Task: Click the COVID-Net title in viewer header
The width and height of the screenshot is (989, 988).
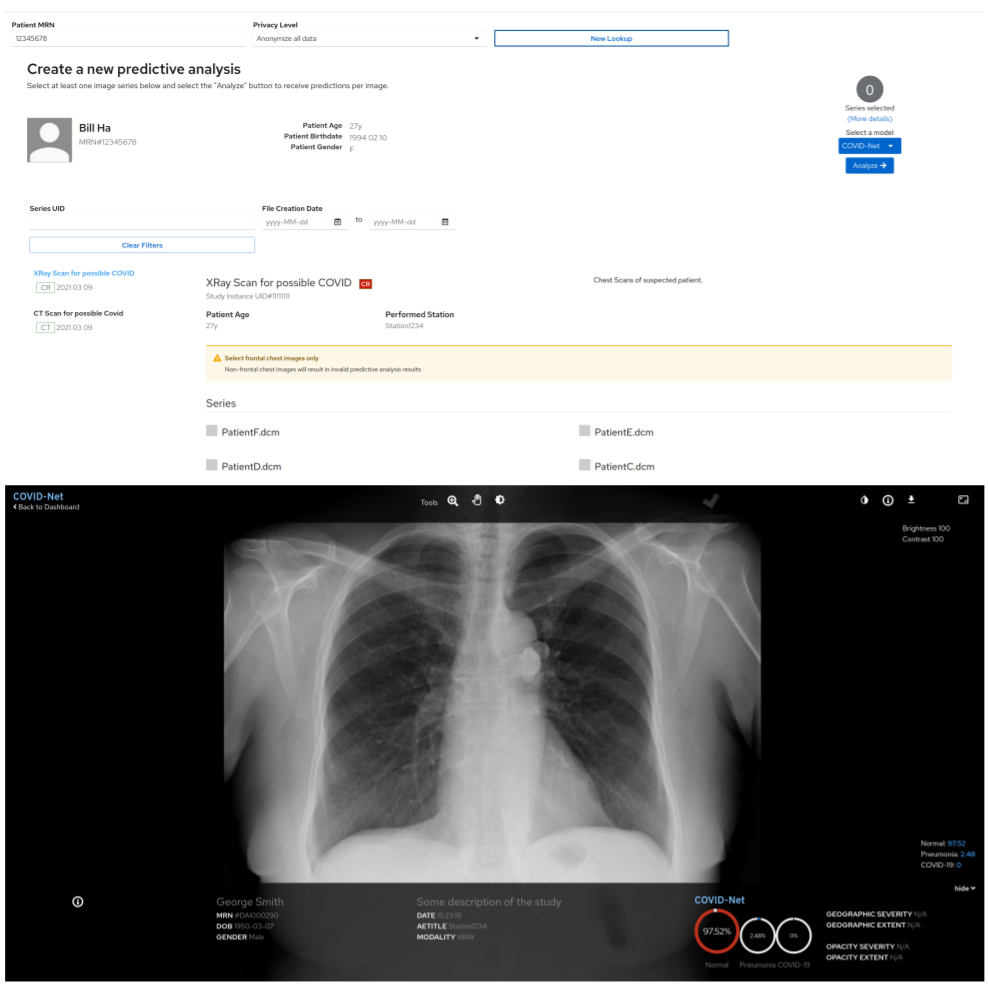Action: [38, 497]
